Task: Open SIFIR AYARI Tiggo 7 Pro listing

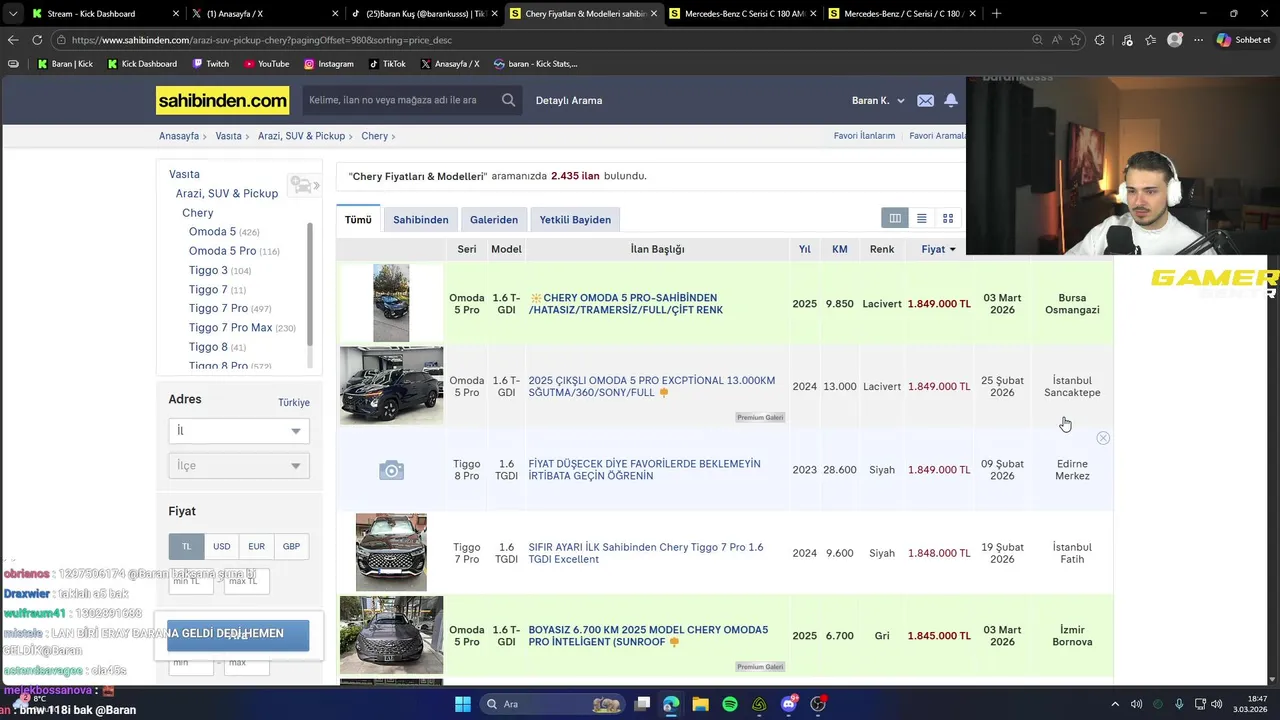Action: tap(645, 553)
